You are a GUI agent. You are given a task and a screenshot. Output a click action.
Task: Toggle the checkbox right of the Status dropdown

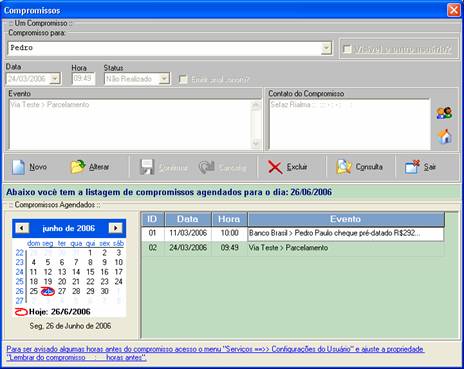coord(183,79)
